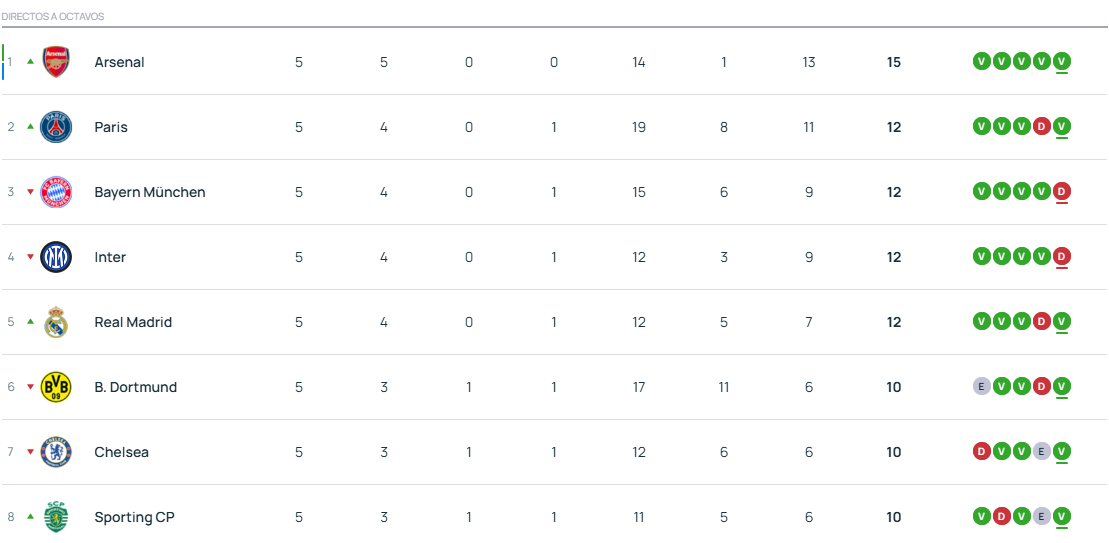Click the Real Madrid club crest
Viewport: 1109px width, 543px height.
pyautogui.click(x=56, y=322)
